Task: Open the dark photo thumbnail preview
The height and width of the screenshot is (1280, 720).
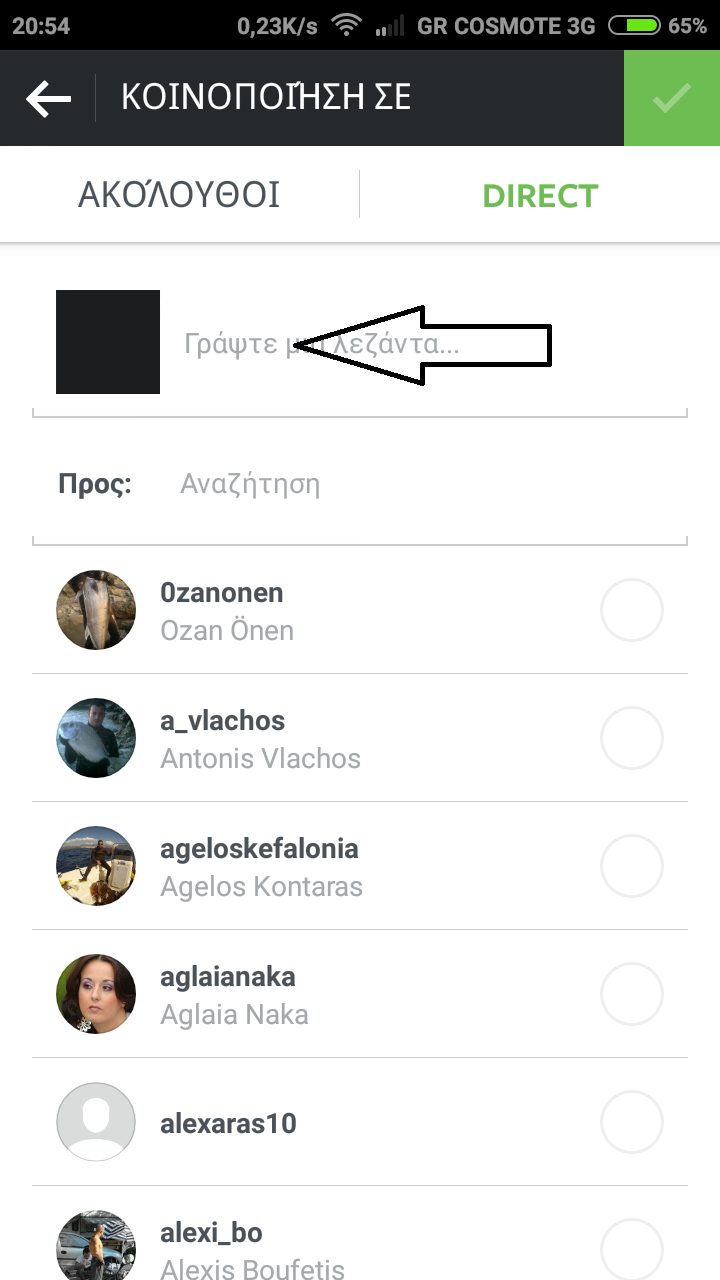Action: pos(108,342)
